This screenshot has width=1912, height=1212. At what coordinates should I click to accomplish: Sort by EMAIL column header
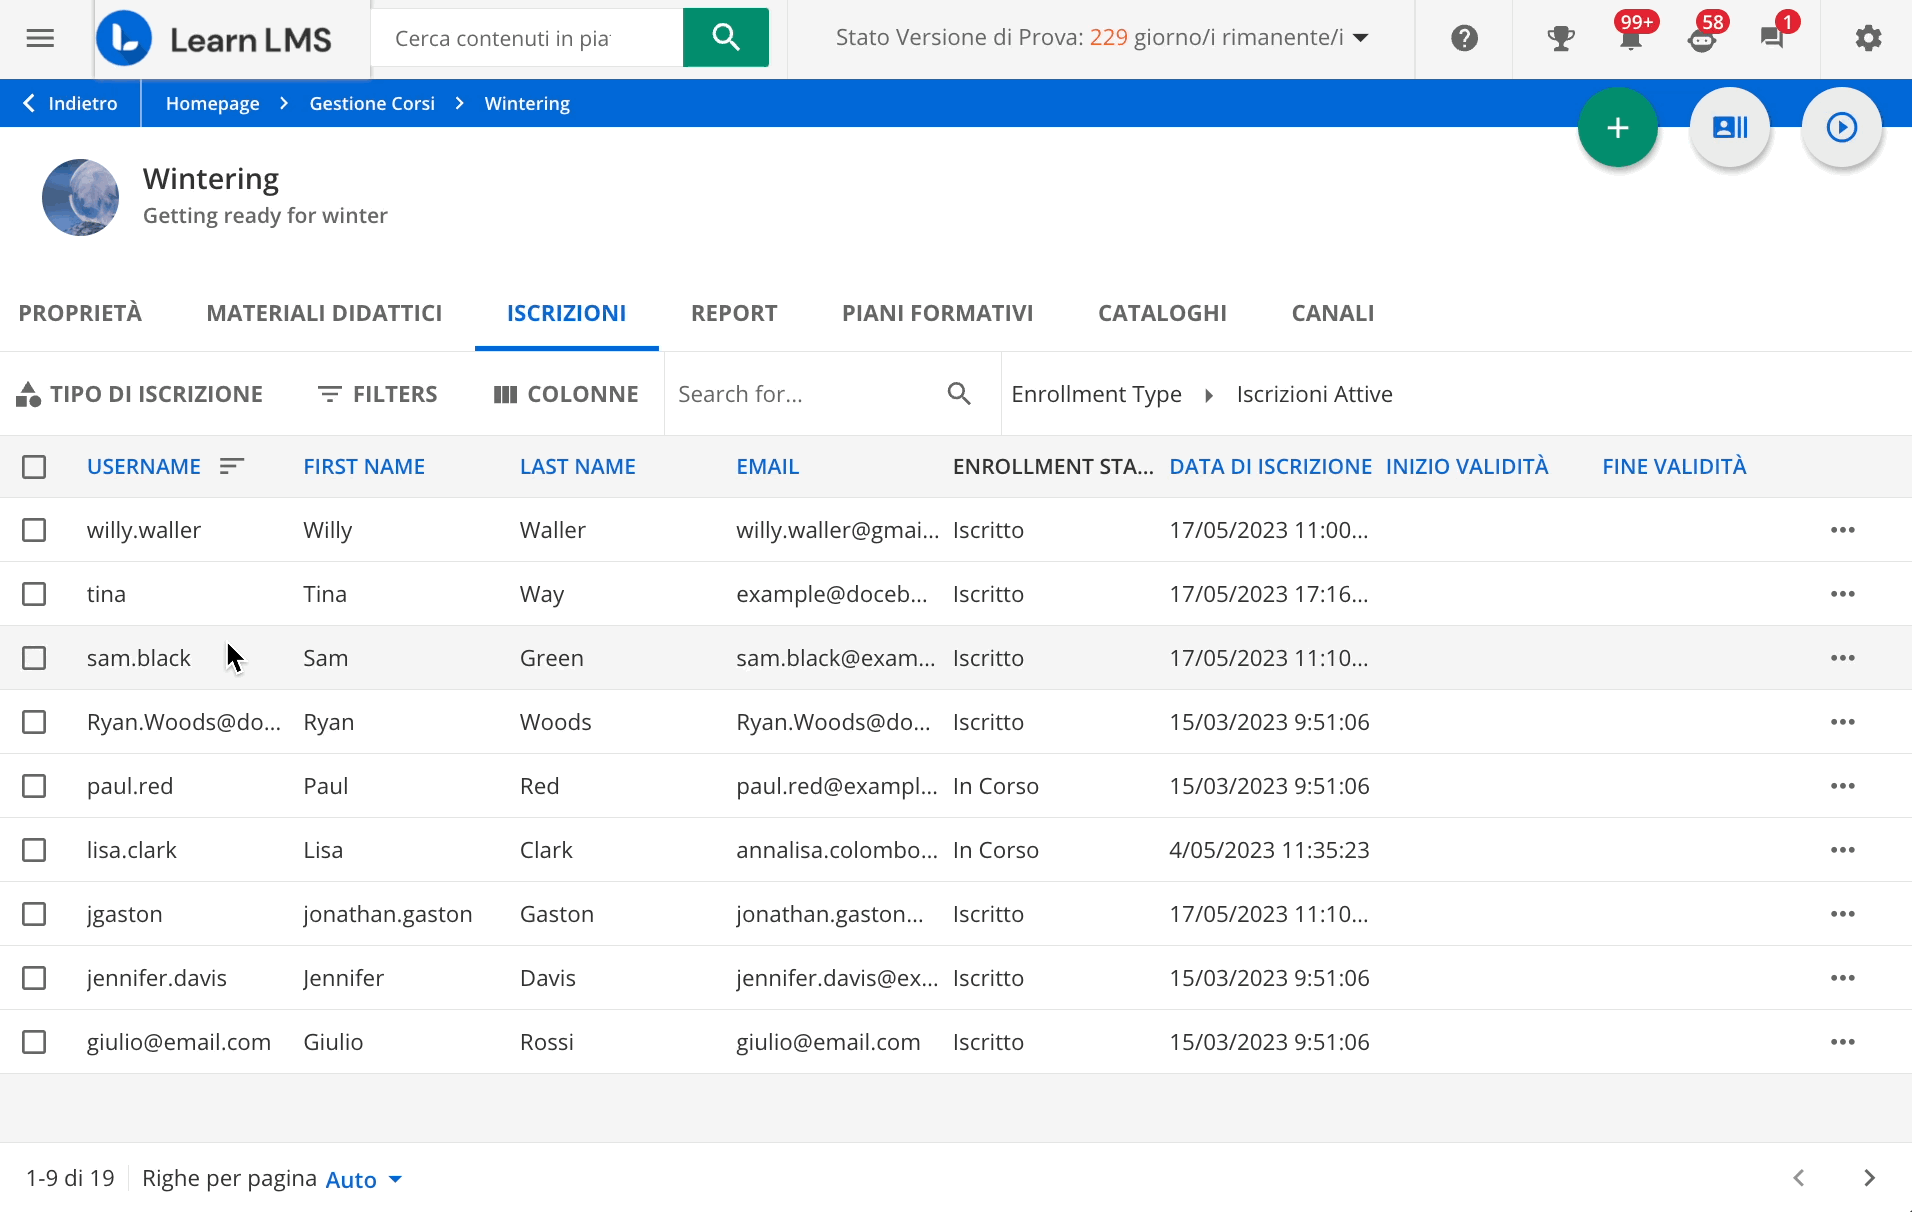pyautogui.click(x=767, y=466)
